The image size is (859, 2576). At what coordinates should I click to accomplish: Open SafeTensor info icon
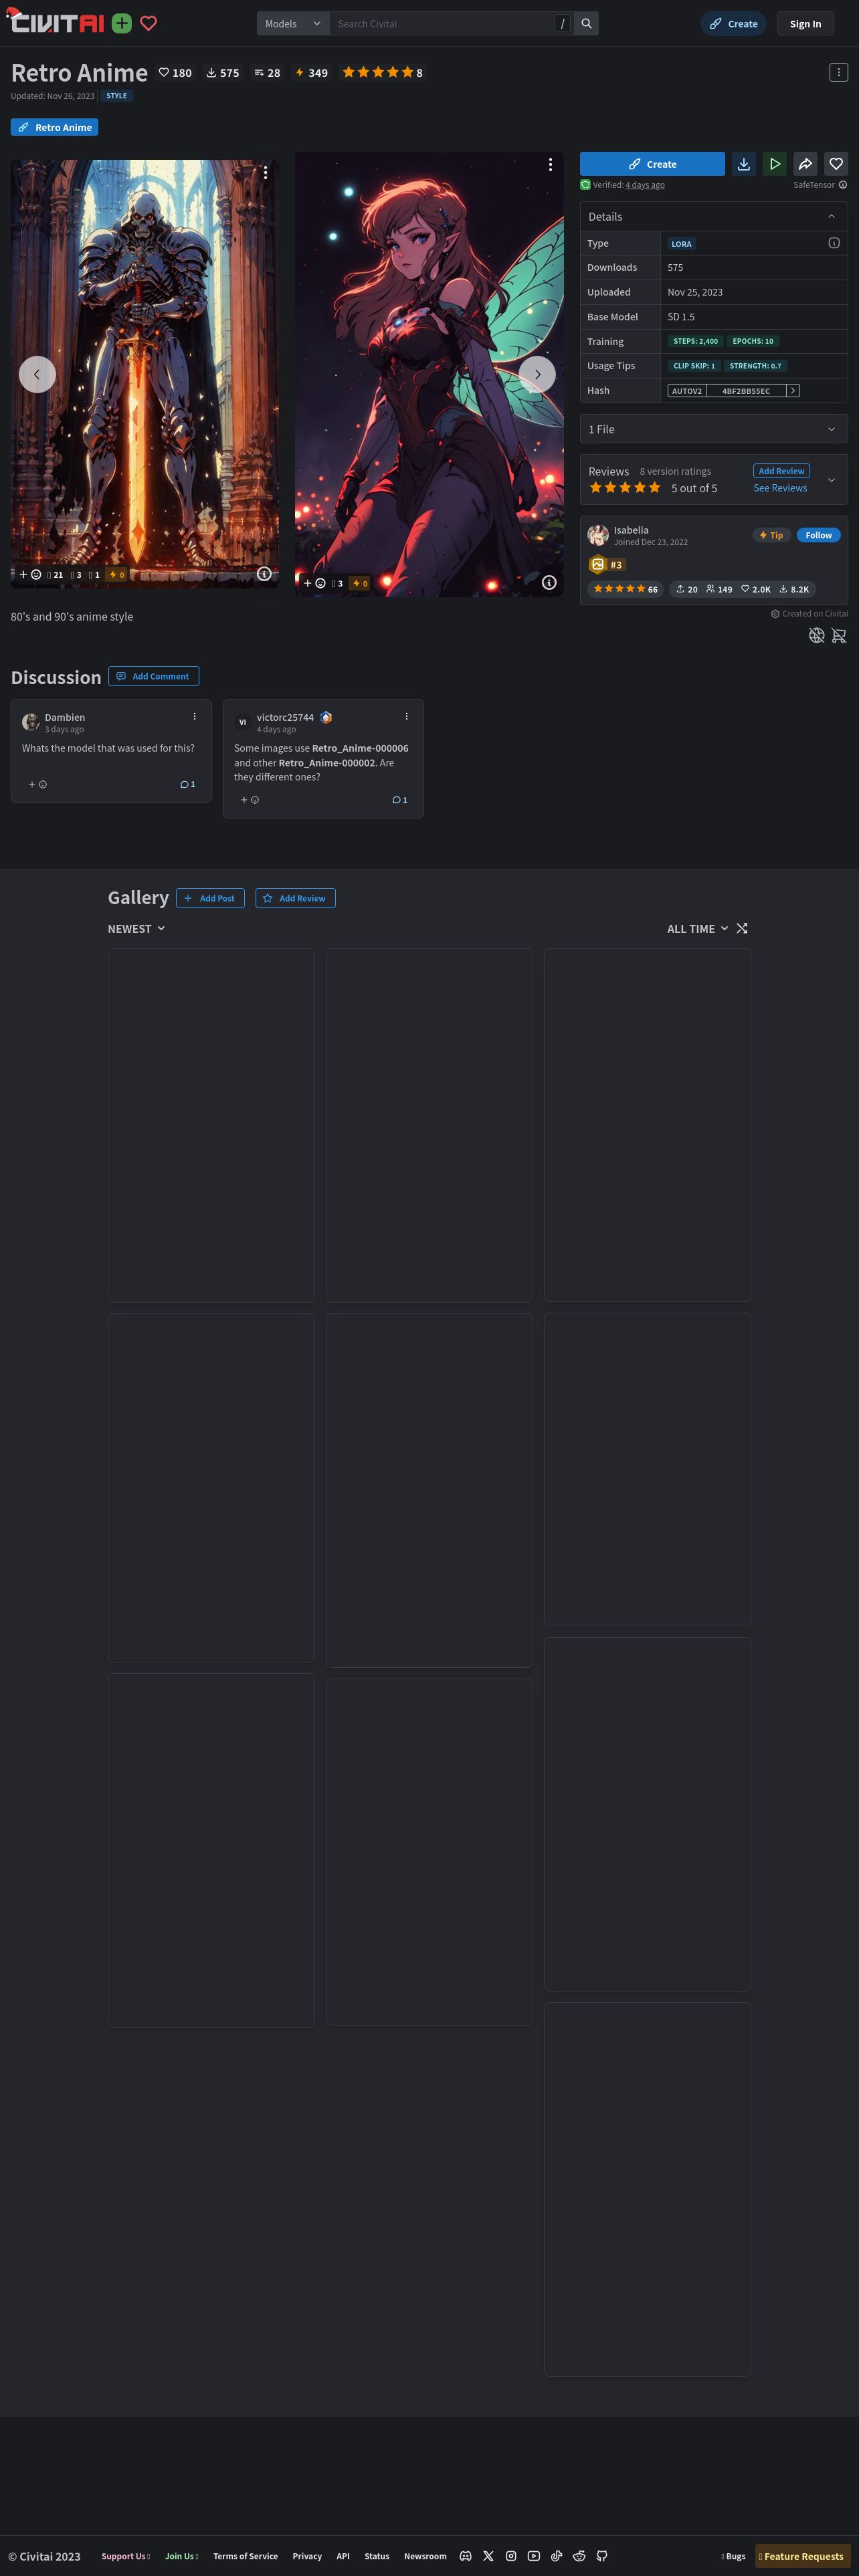(x=843, y=185)
